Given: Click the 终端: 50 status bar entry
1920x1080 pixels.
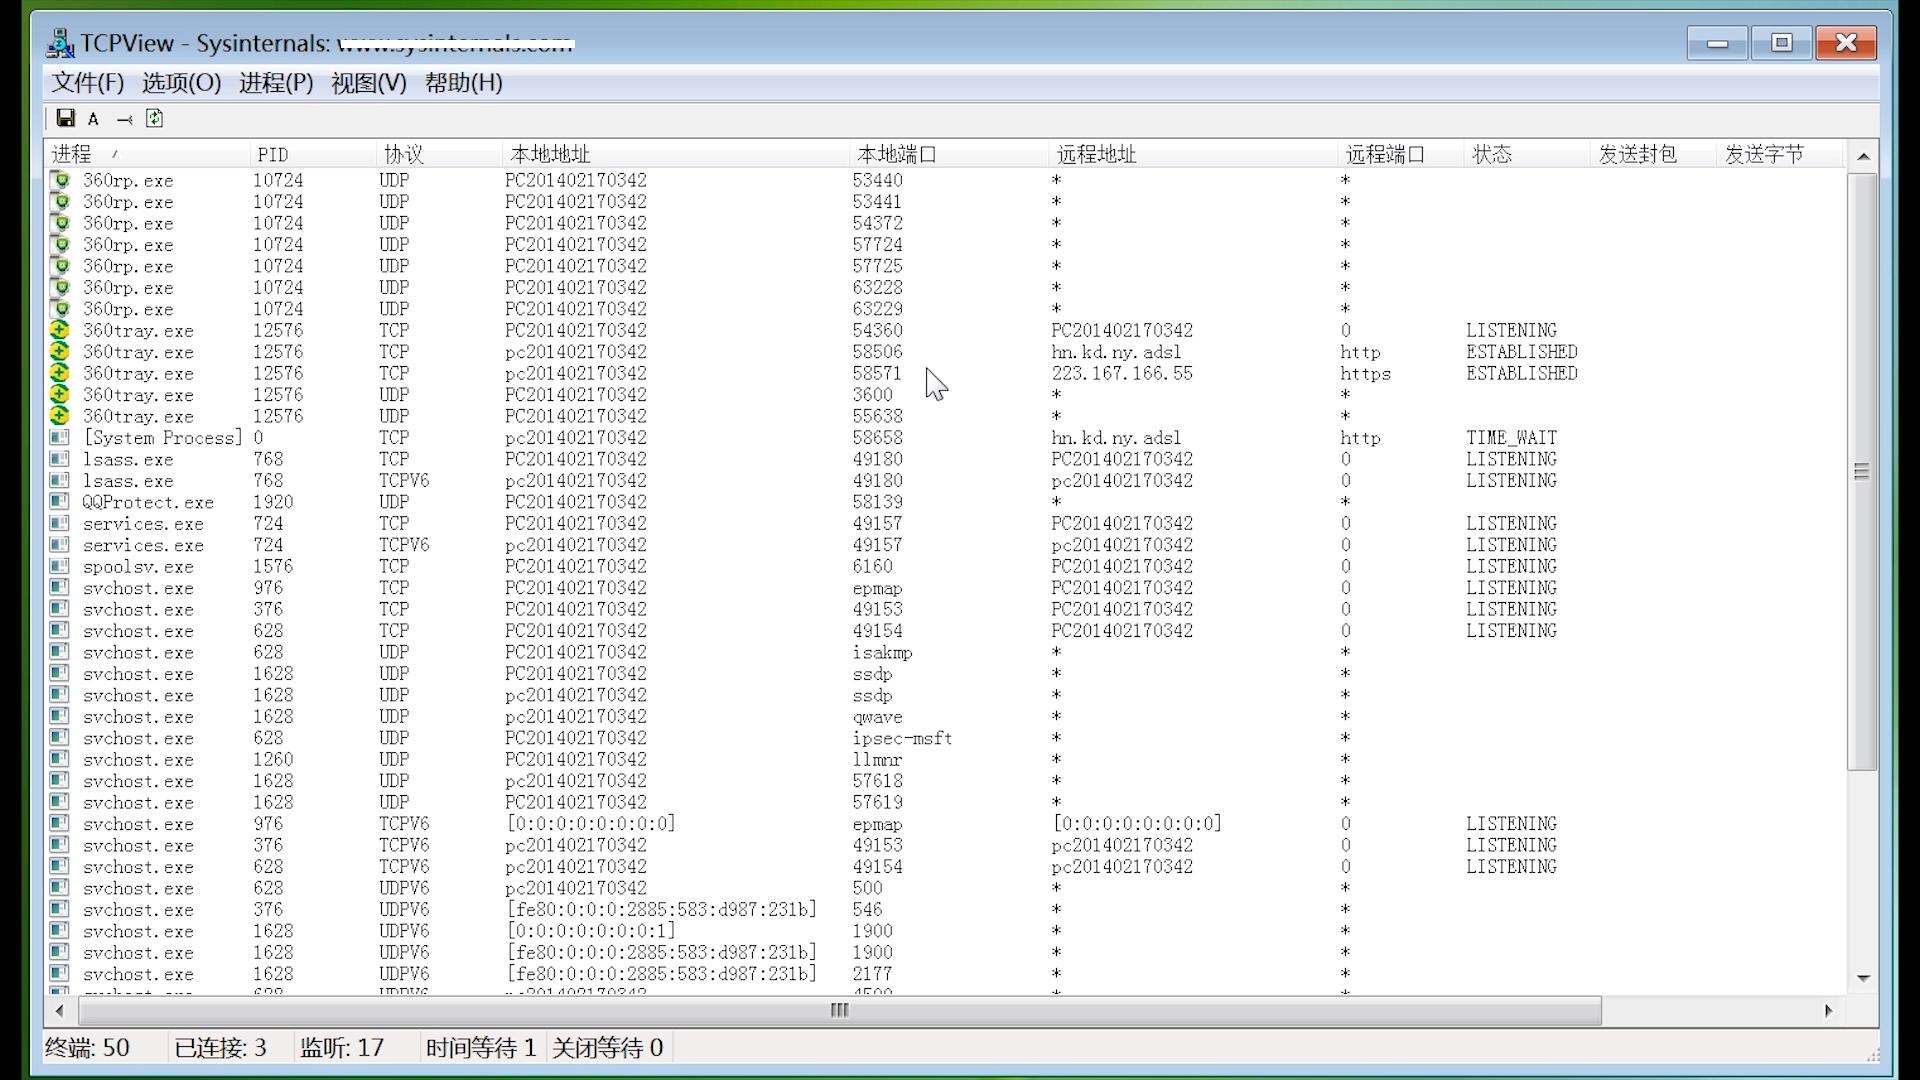Looking at the screenshot, I should tap(88, 1047).
